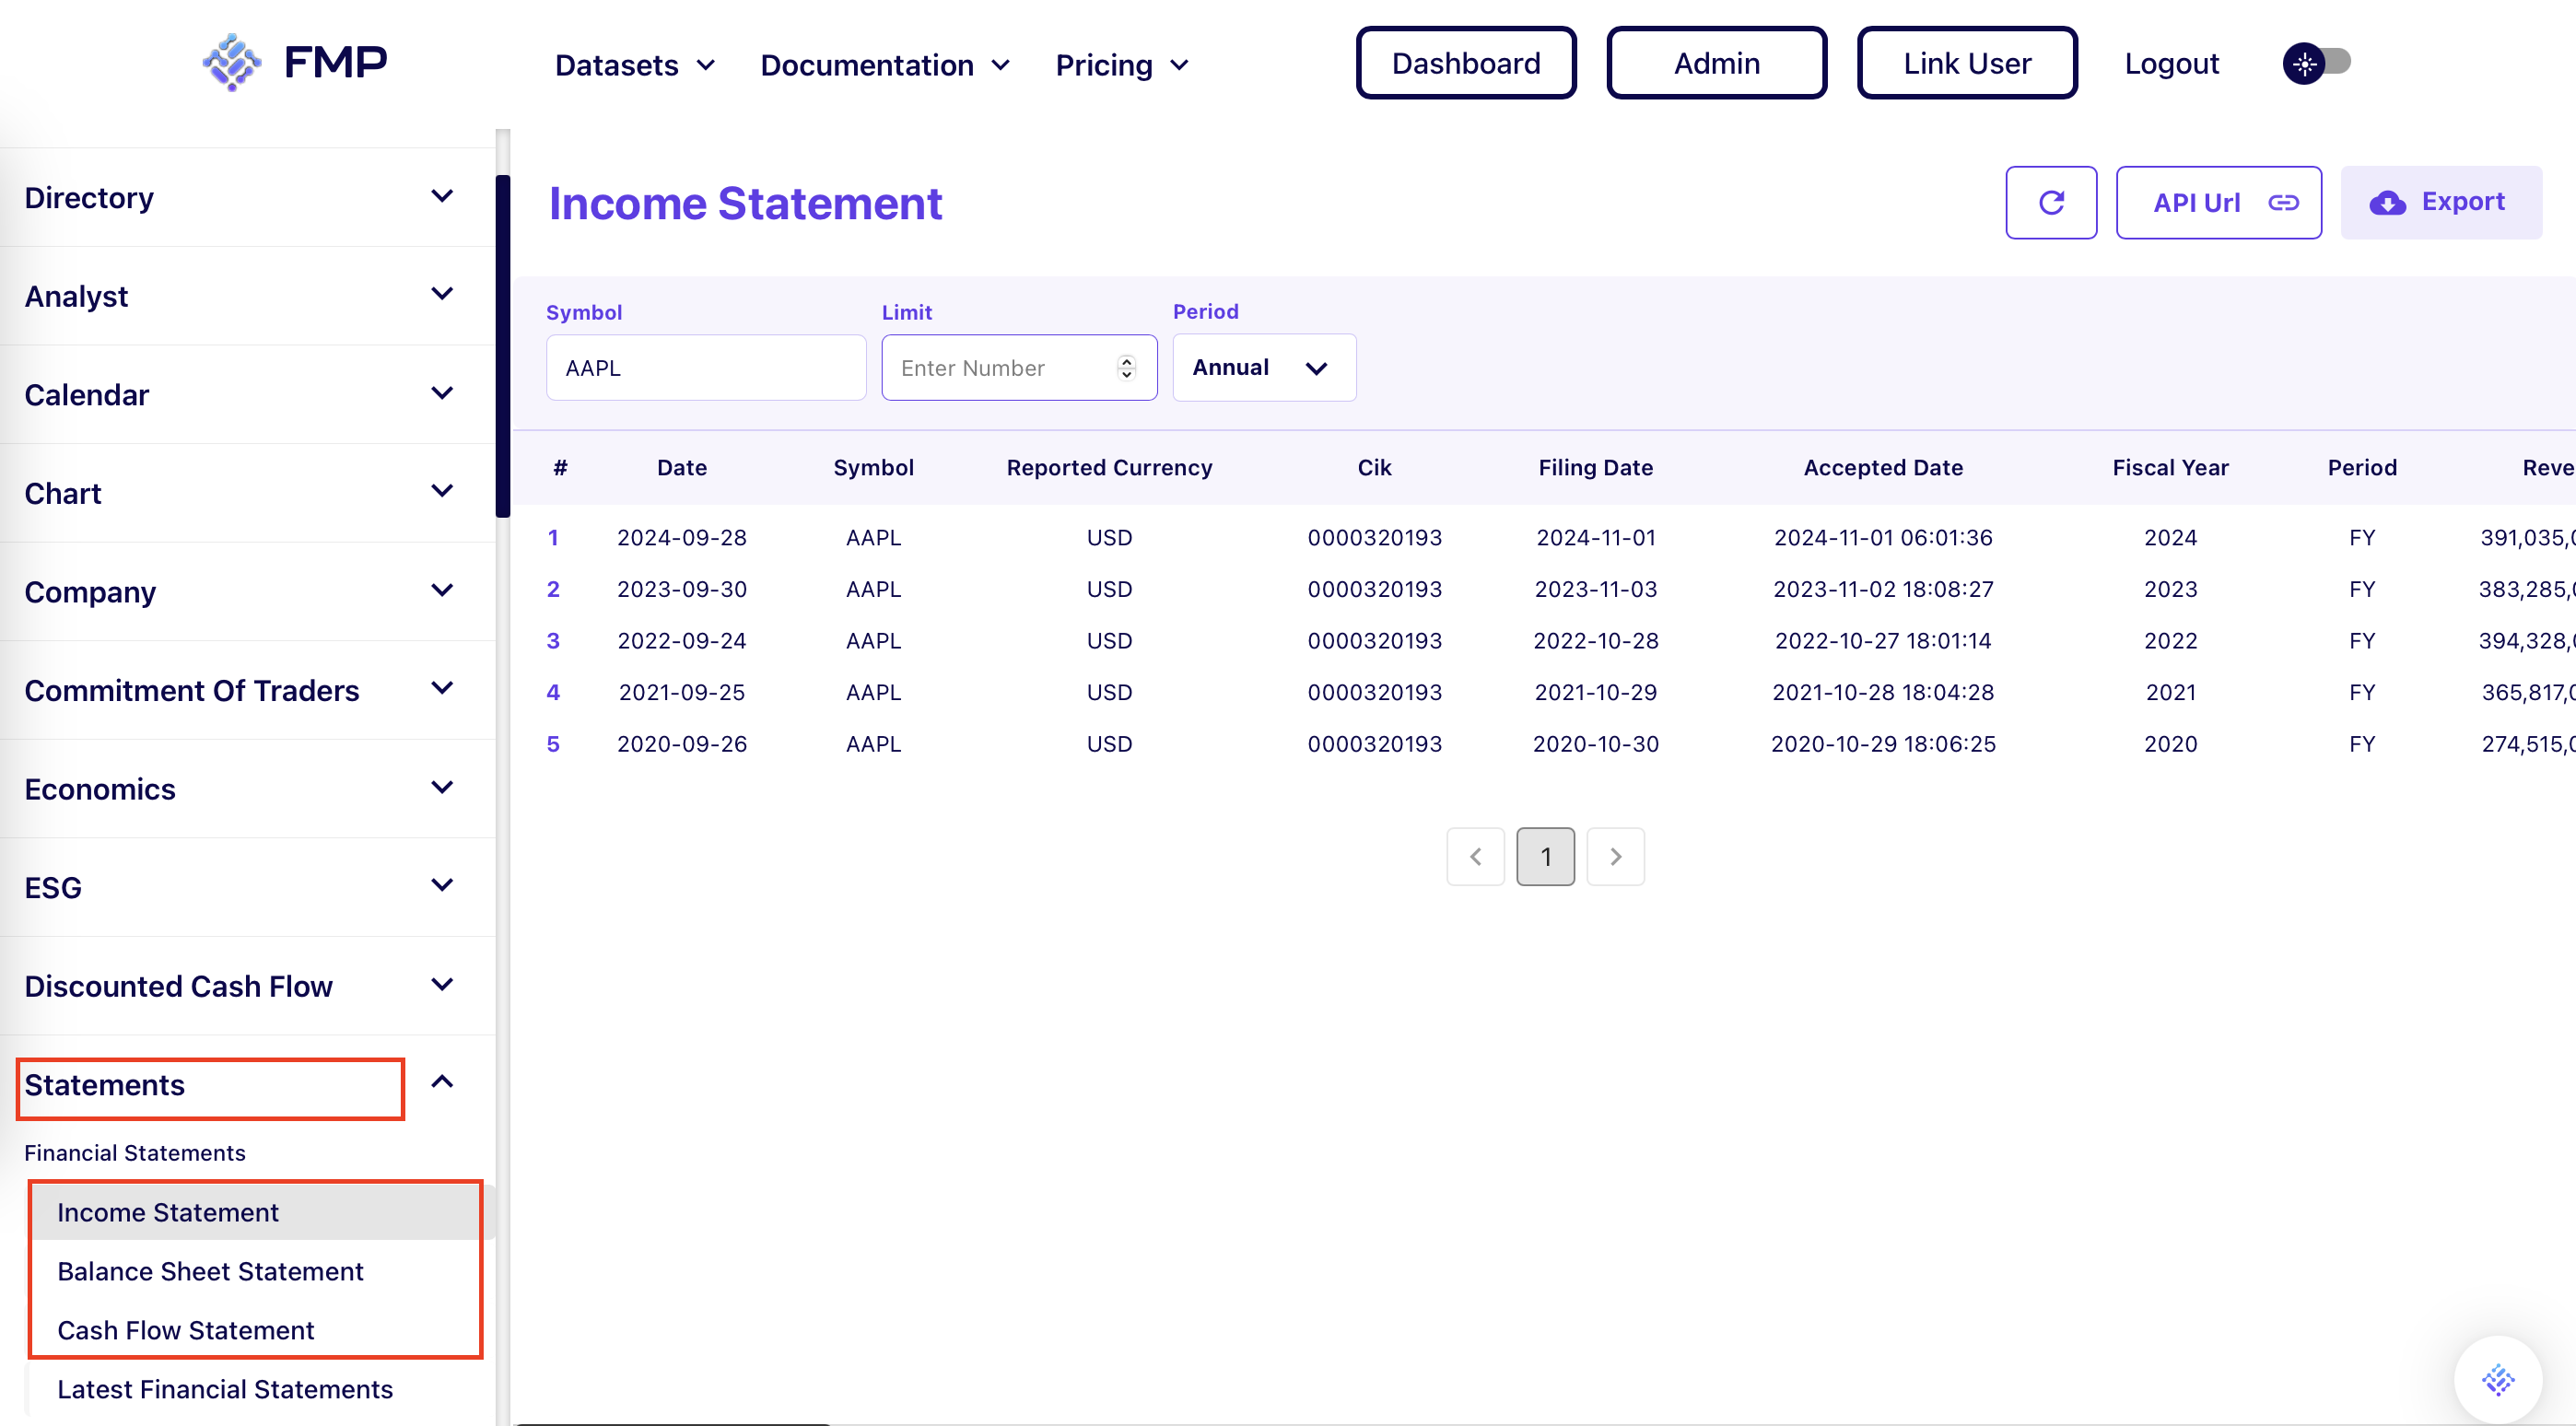This screenshot has height=1426, width=2576.
Task: Click date cell 2023-09-30
Action: pyautogui.click(x=682, y=589)
